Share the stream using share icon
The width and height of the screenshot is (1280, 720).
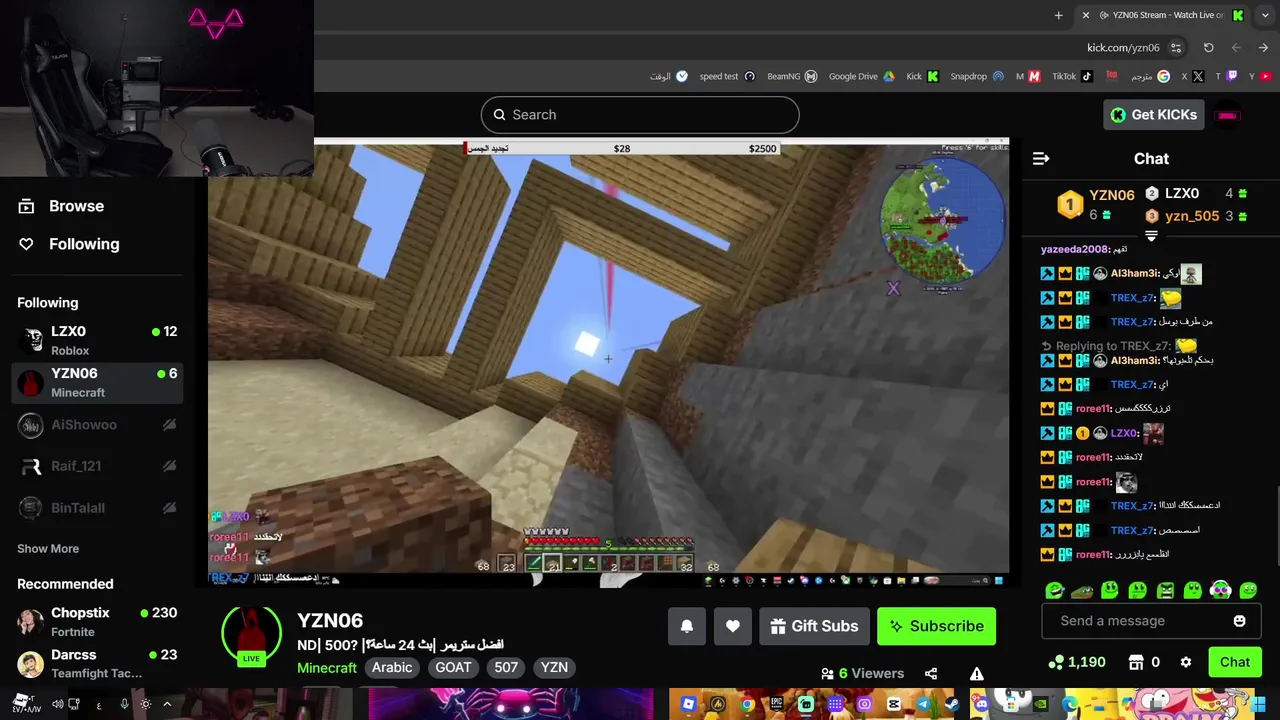coord(931,674)
